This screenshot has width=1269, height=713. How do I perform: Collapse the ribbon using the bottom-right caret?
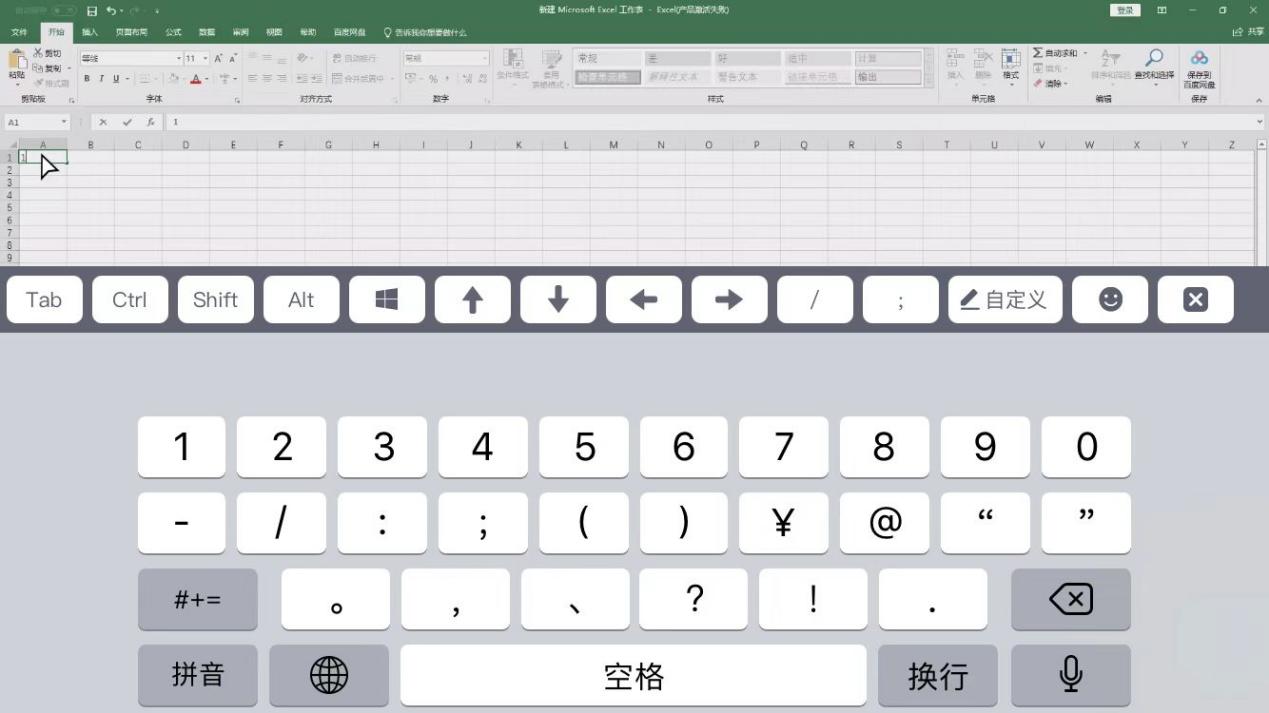1258,100
